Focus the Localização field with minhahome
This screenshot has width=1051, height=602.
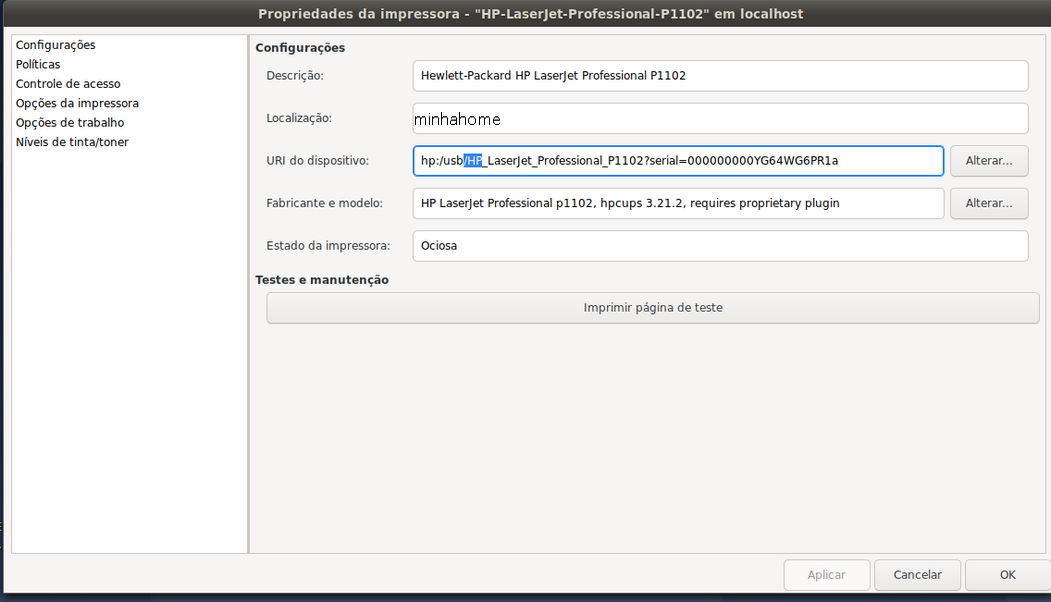click(721, 119)
